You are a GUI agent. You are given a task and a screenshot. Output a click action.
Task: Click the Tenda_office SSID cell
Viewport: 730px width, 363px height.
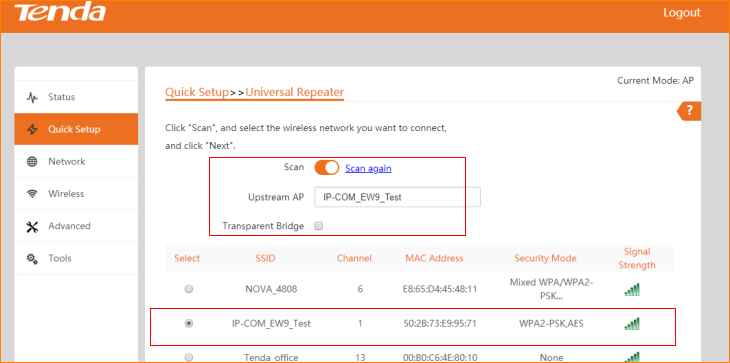tap(271, 358)
